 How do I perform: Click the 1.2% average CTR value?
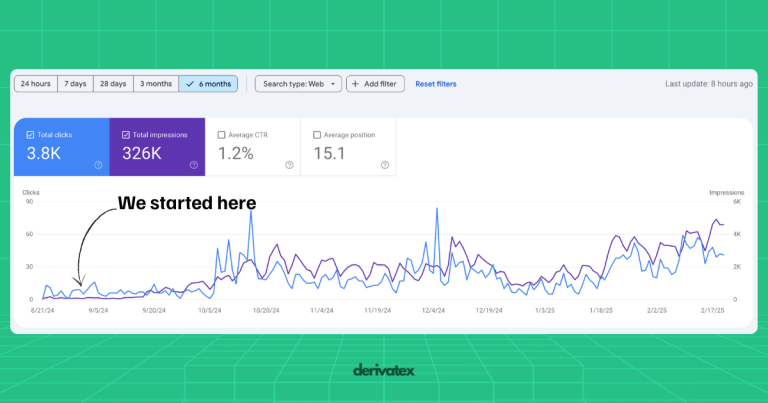pyautogui.click(x=236, y=153)
